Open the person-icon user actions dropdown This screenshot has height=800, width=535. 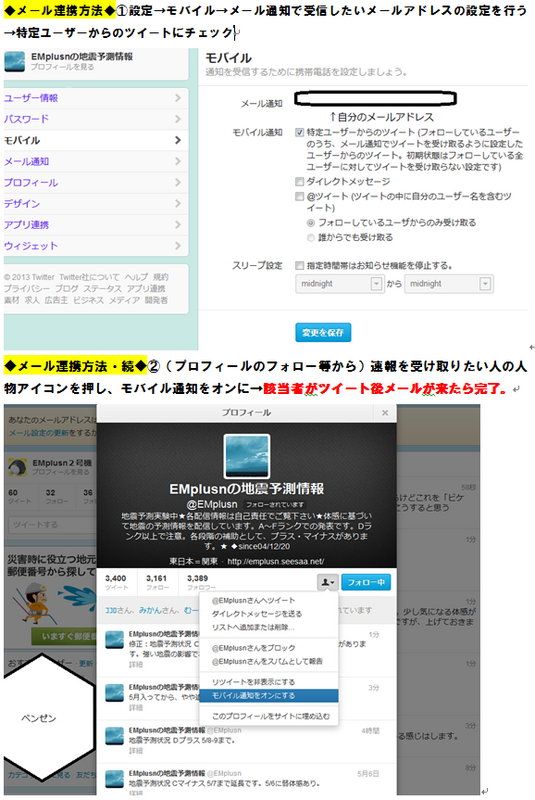point(327,582)
